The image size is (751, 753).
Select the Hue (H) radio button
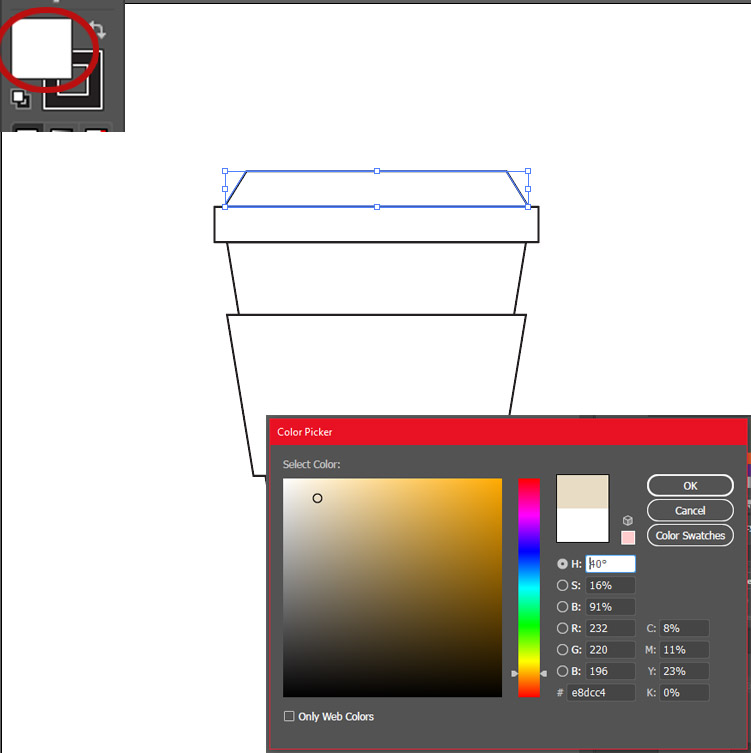(x=562, y=564)
